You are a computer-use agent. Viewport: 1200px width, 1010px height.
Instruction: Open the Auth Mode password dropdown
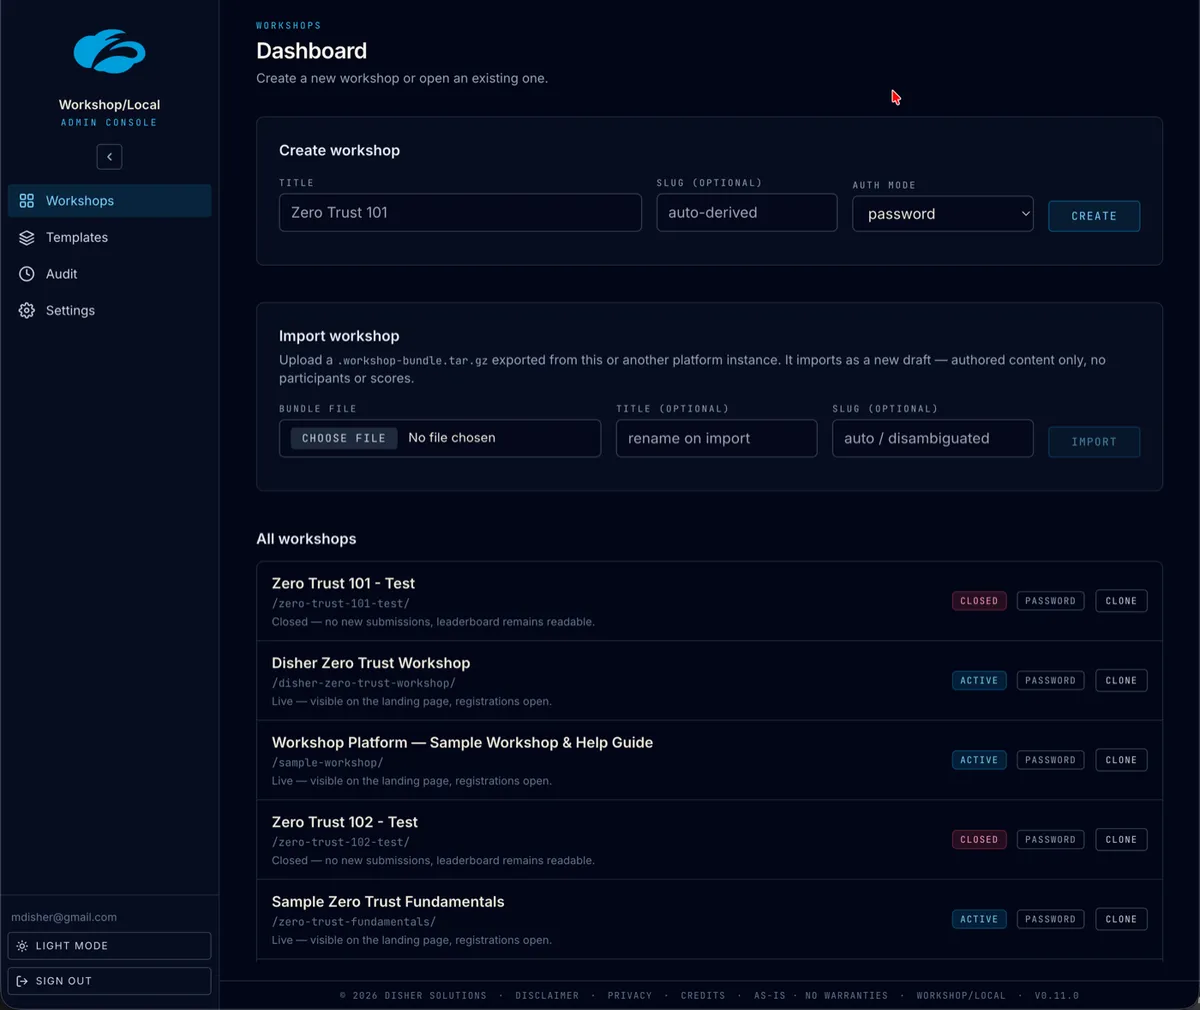[x=943, y=214]
